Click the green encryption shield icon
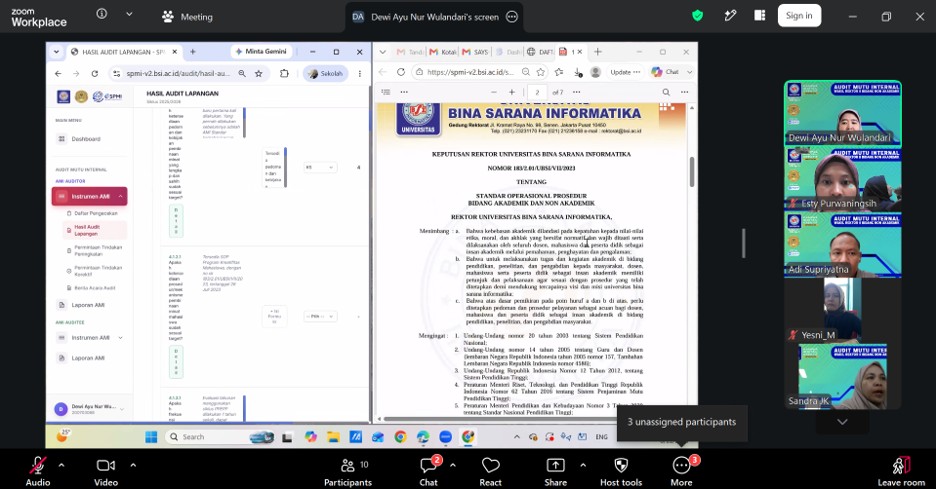Image resolution: width=936 pixels, height=489 pixels. [x=697, y=16]
